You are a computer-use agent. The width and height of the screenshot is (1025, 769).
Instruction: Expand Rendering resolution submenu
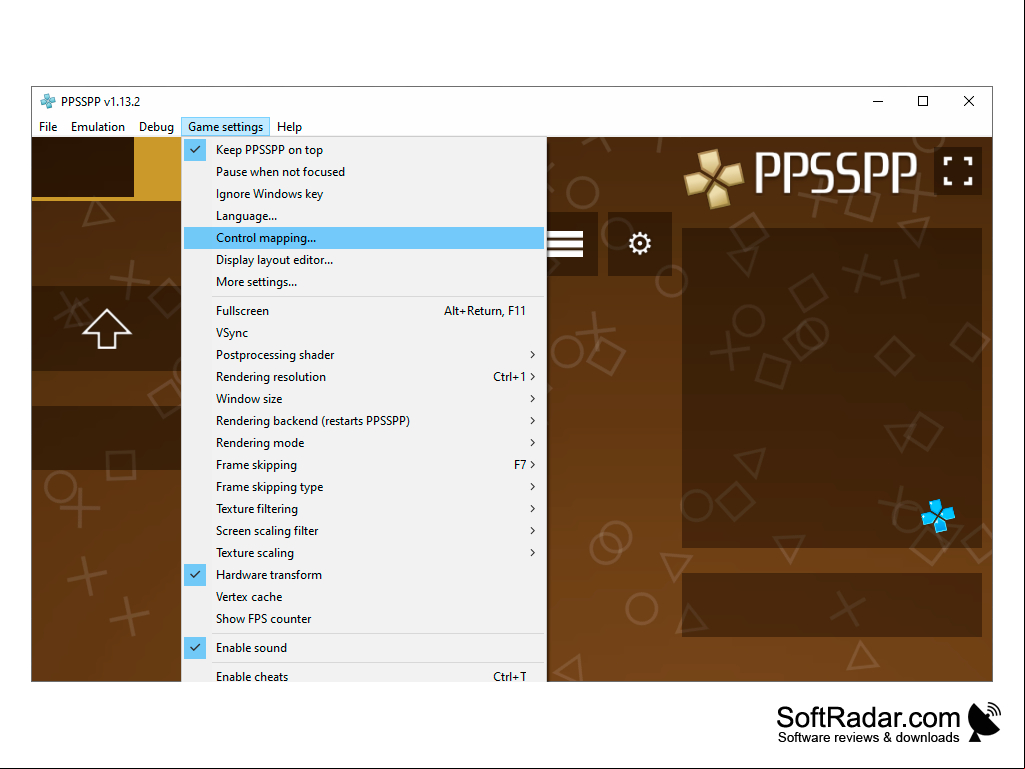tap(363, 377)
